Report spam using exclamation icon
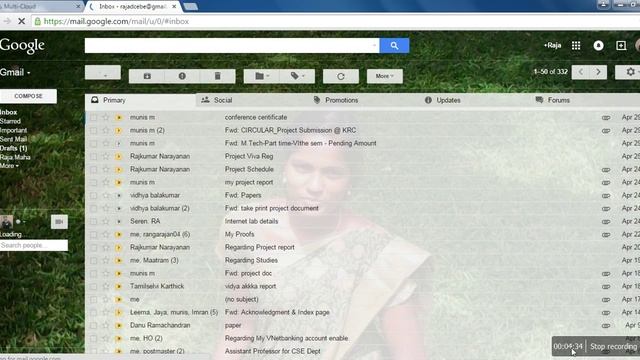 tap(182, 76)
